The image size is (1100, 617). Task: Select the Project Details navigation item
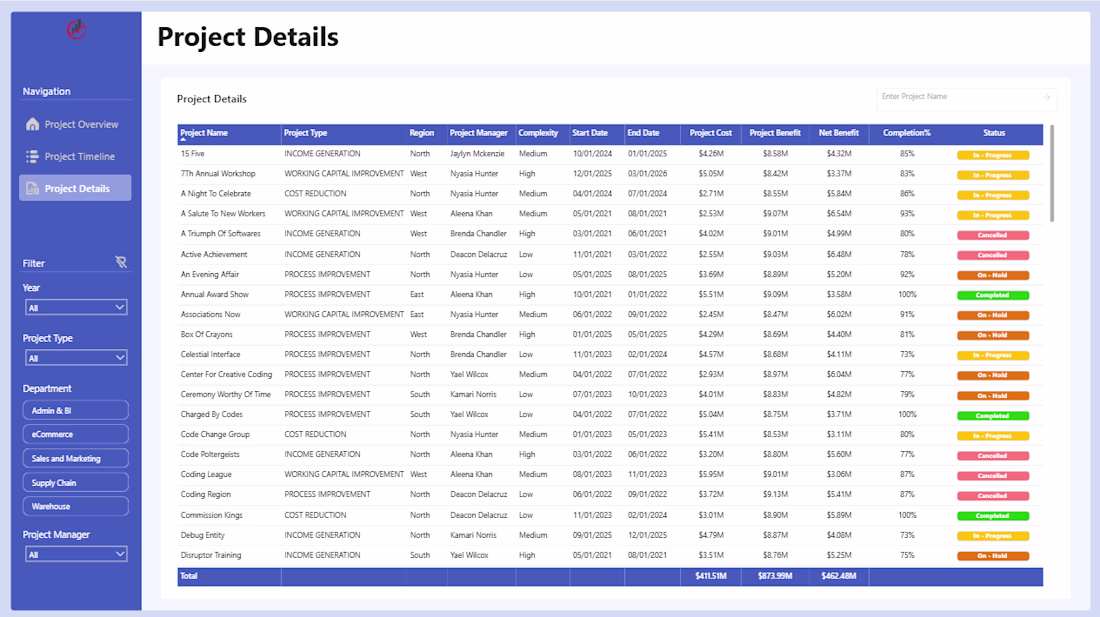click(x=75, y=188)
